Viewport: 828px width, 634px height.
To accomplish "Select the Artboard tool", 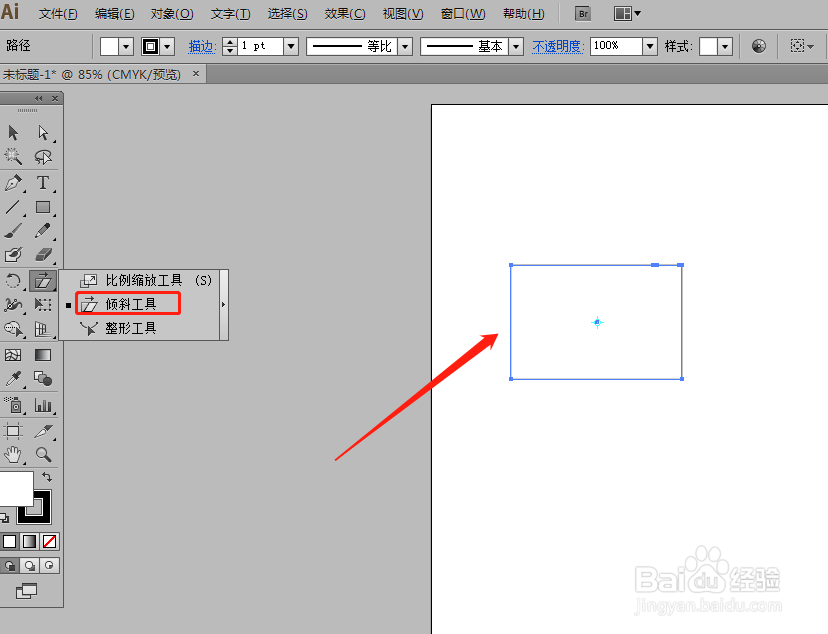I will tap(13, 431).
